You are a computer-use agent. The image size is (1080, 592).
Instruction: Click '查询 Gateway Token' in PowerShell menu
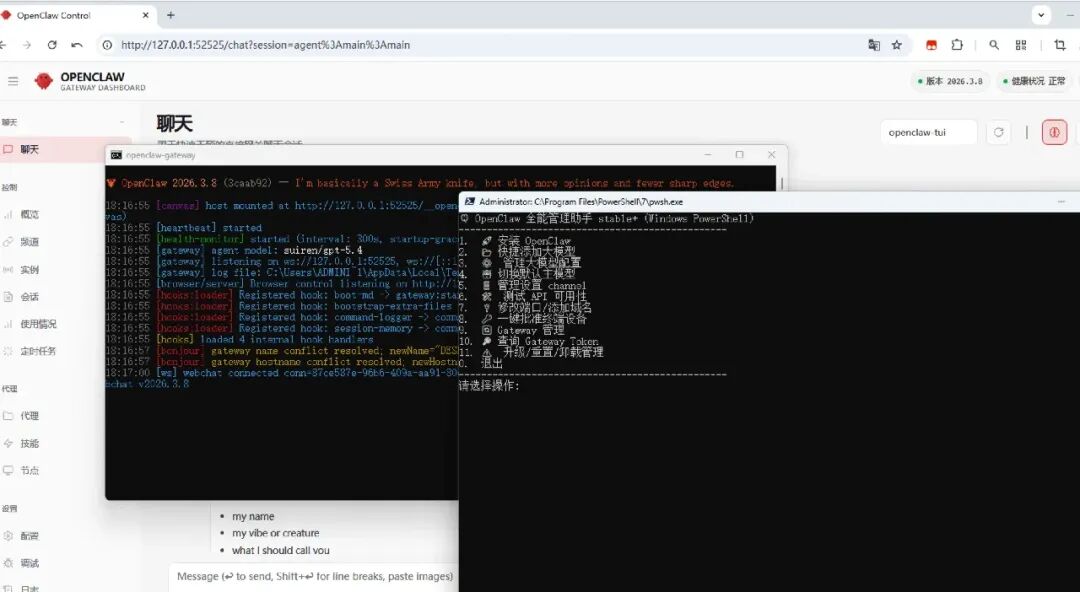click(x=548, y=341)
